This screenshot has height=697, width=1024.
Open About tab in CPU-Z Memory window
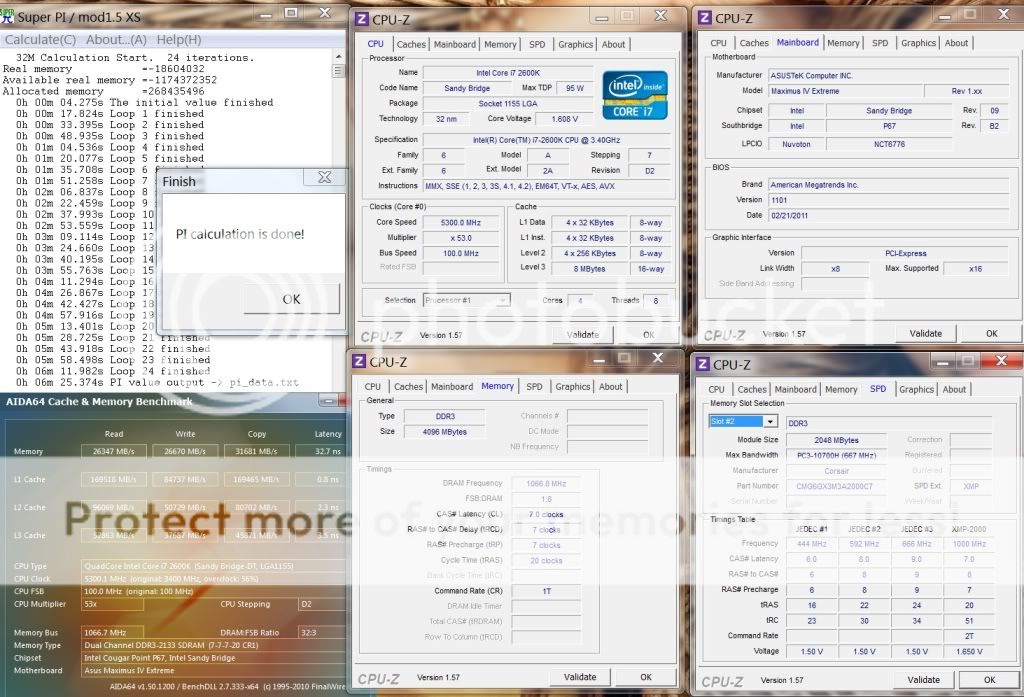coord(611,387)
